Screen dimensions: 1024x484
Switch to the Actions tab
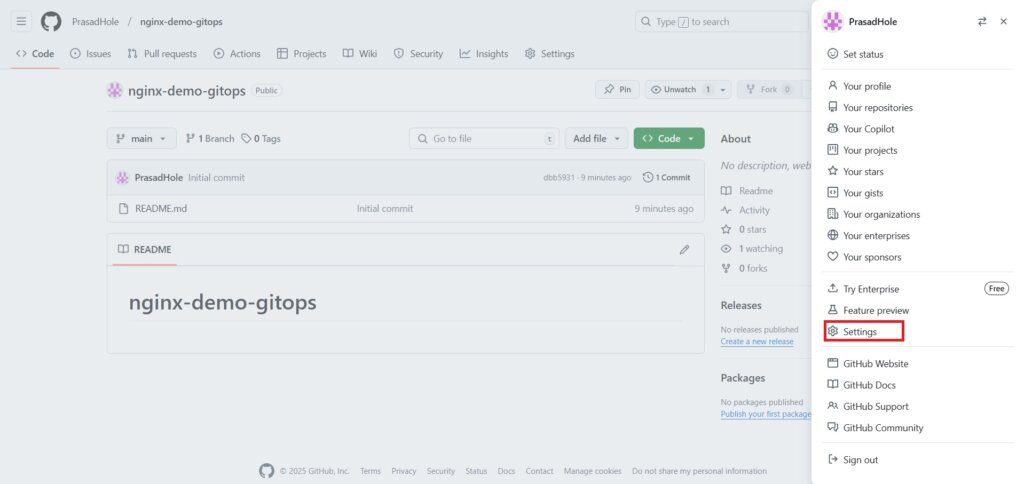point(237,54)
